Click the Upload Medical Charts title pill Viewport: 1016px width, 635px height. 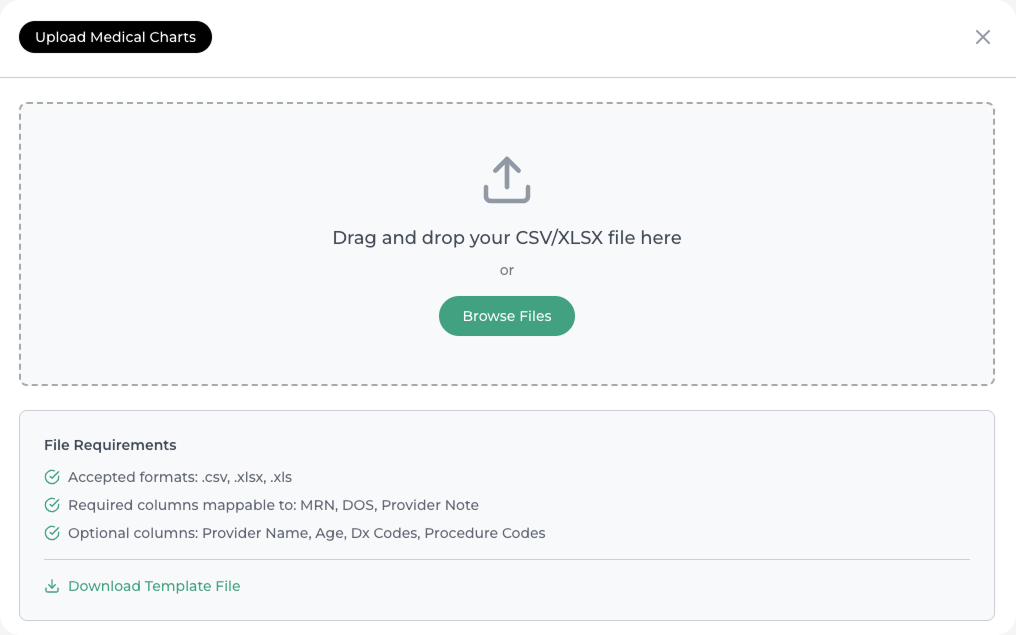pos(115,37)
